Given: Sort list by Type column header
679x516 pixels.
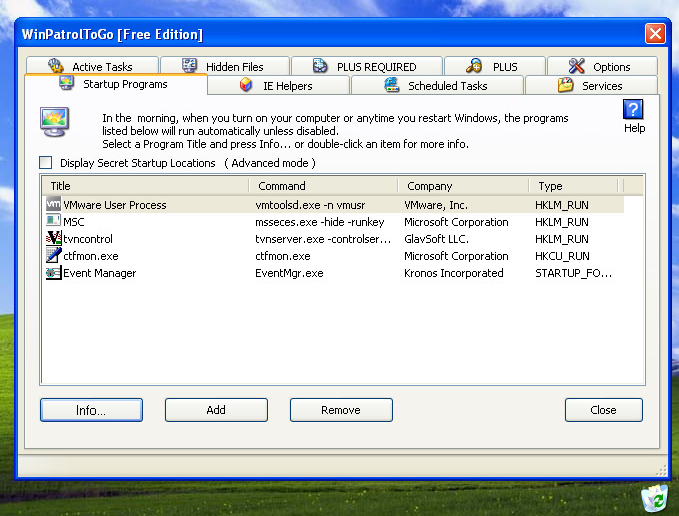Looking at the screenshot, I should pyautogui.click(x=573, y=186).
